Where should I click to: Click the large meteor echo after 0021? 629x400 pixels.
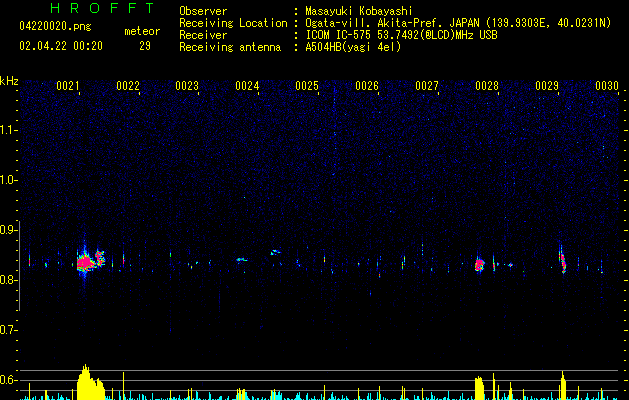[x=85, y=262]
